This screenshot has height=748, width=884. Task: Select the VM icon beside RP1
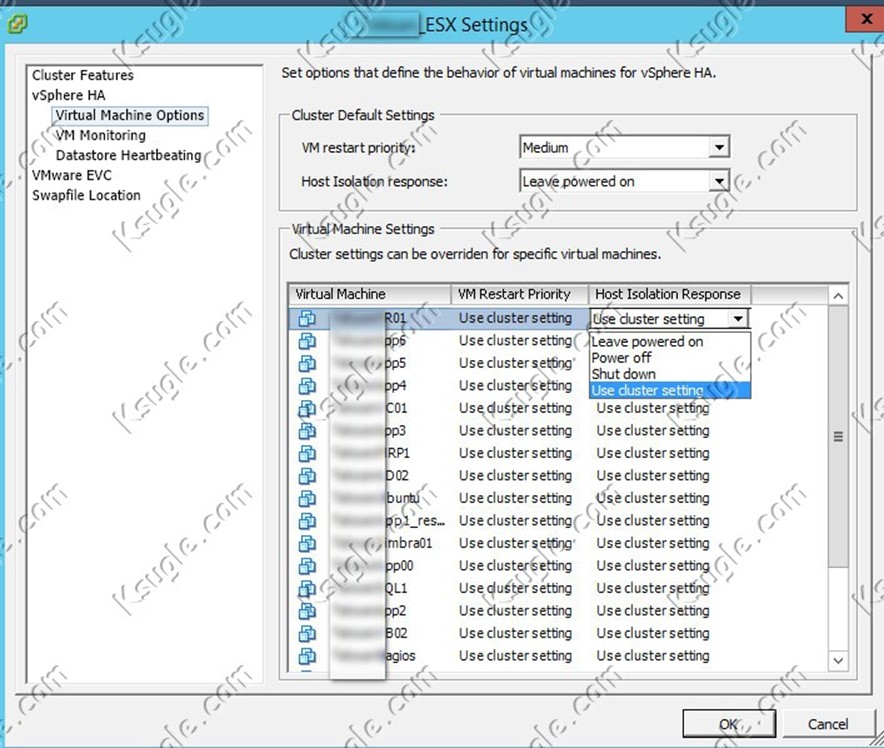[307, 454]
